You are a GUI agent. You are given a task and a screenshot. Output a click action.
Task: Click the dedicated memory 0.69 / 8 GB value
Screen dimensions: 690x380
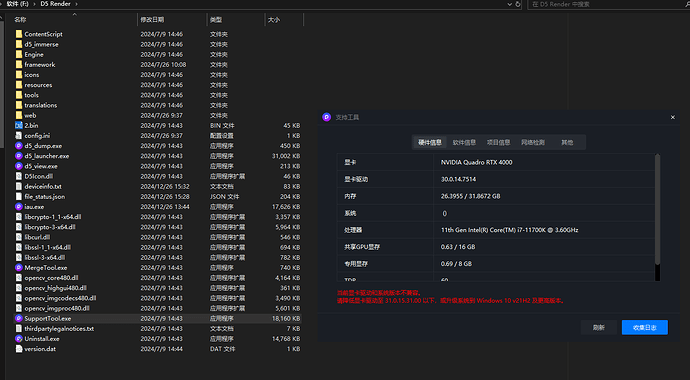(456, 263)
